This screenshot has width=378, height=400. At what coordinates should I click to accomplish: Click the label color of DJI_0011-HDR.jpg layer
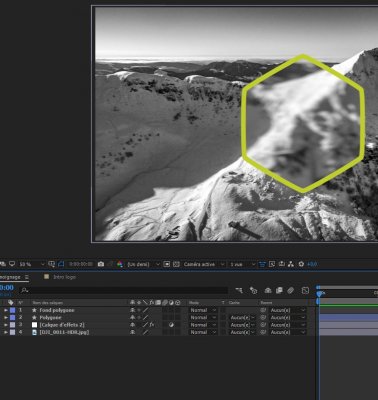click(x=12, y=332)
